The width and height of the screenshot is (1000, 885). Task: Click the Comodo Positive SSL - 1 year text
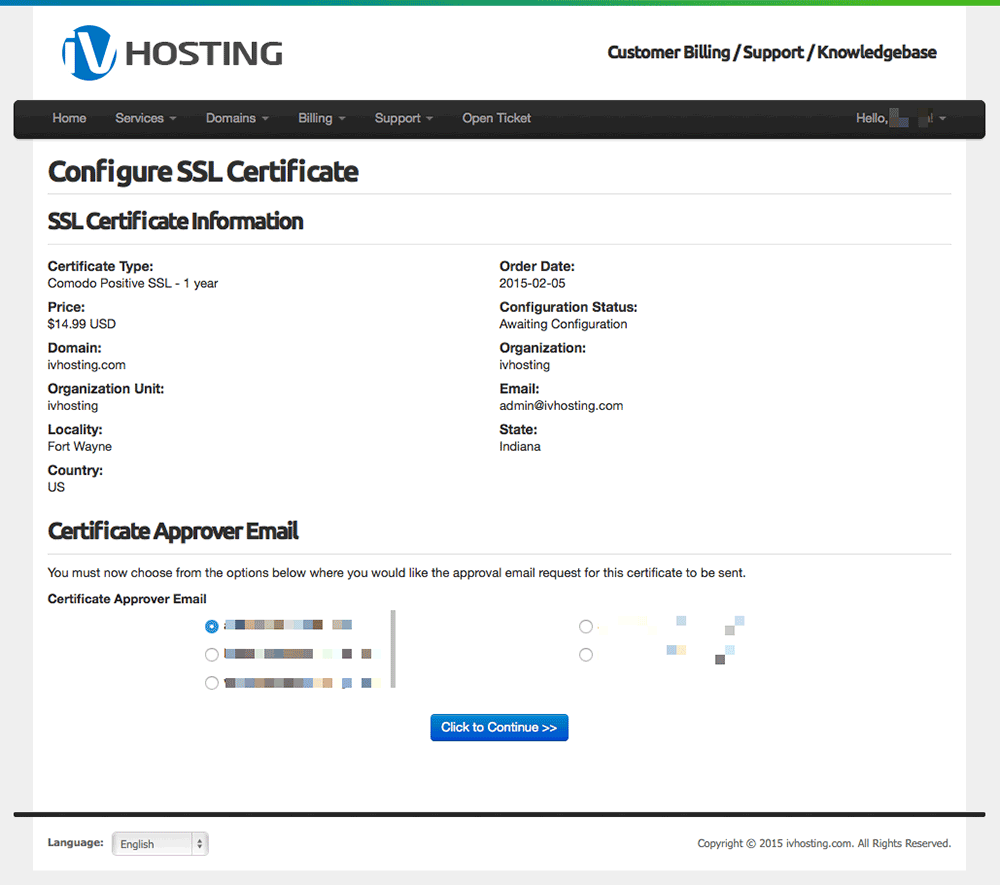click(x=133, y=283)
